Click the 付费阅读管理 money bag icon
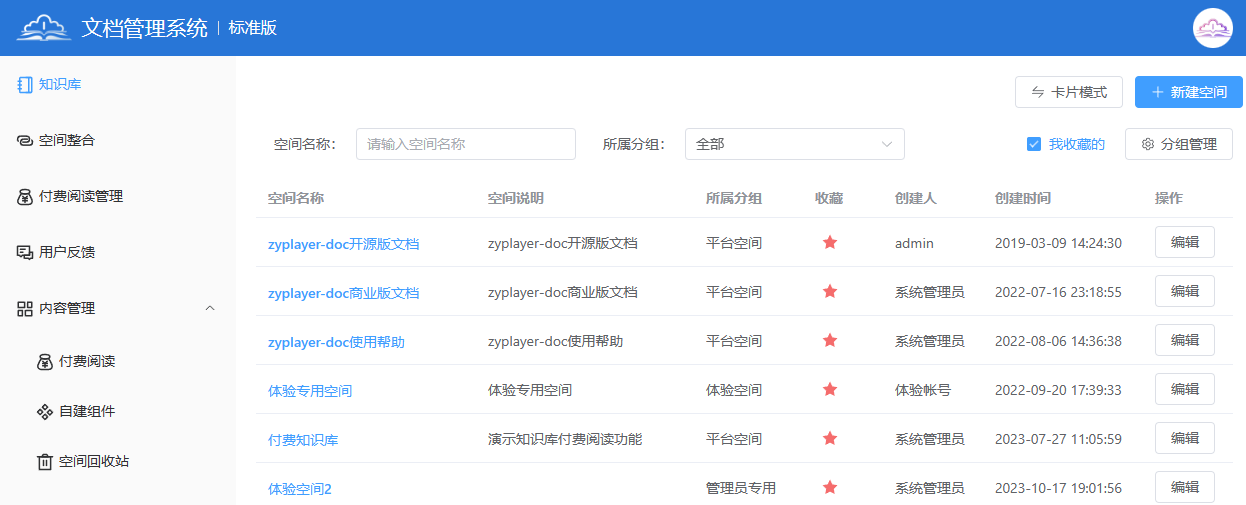 coord(25,197)
